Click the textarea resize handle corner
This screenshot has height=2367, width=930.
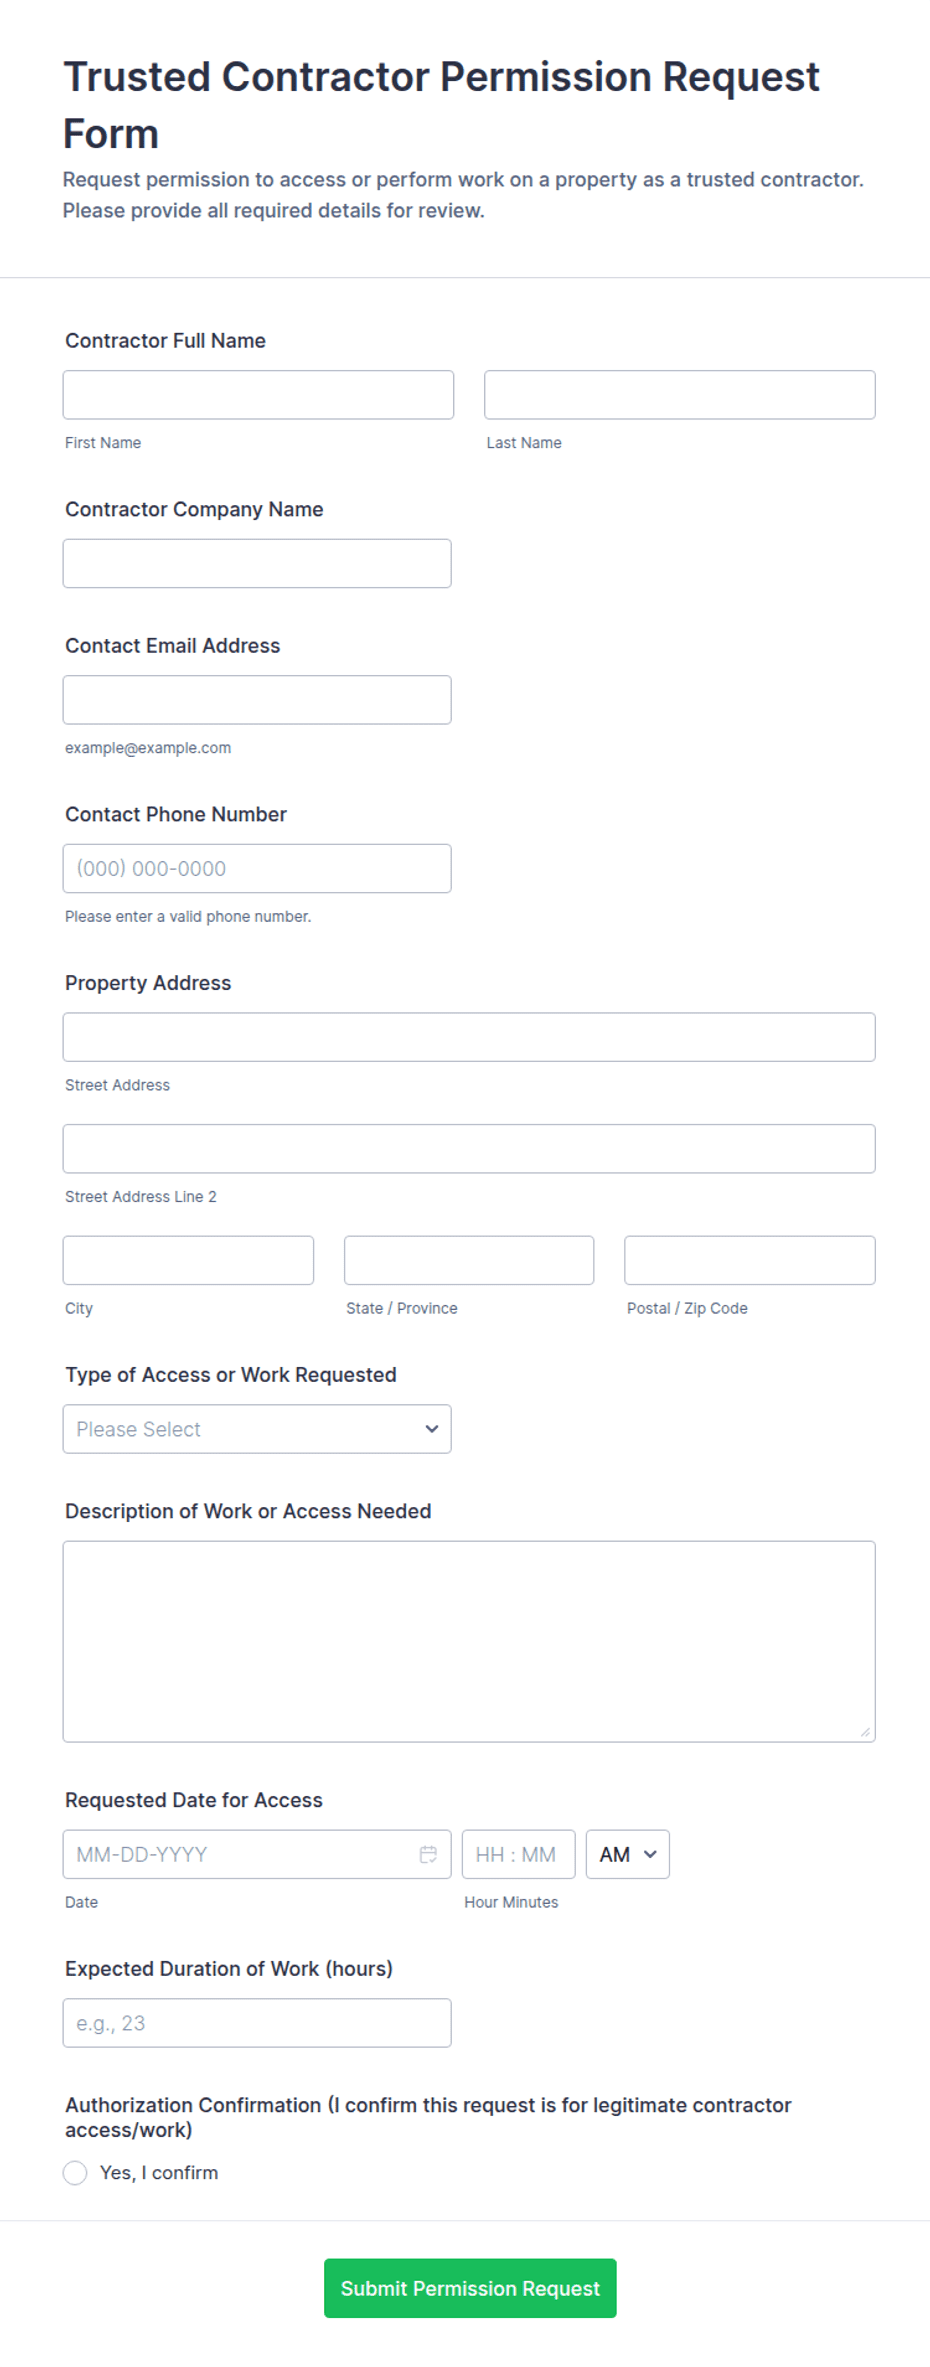pos(865,1732)
